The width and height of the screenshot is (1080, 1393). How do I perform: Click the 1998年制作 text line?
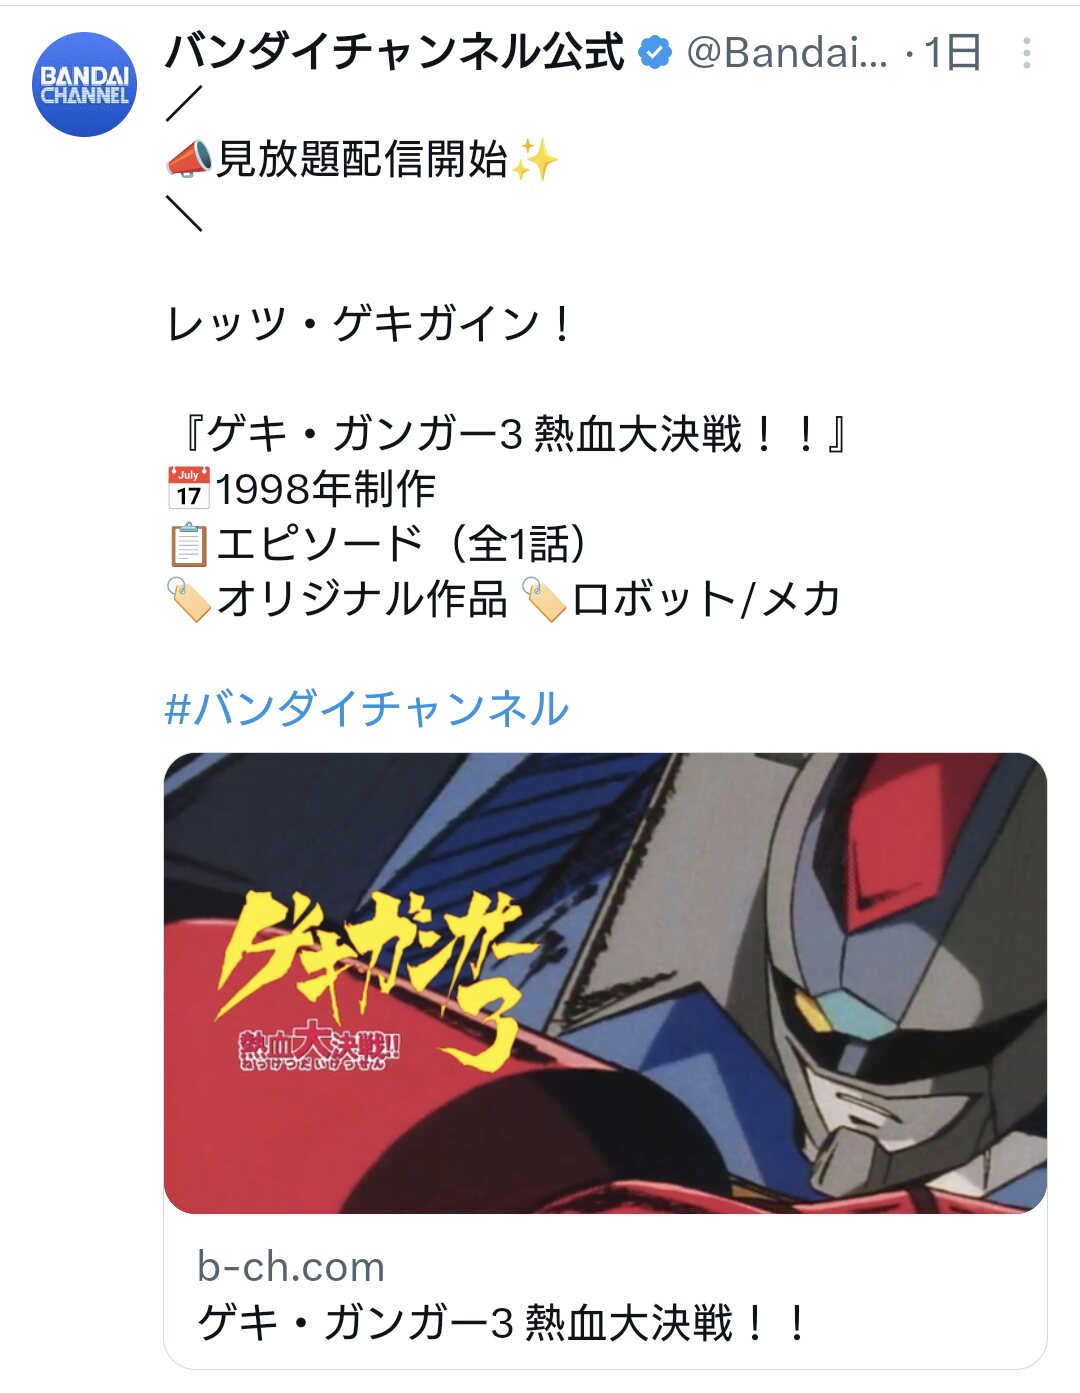pyautogui.click(x=325, y=489)
